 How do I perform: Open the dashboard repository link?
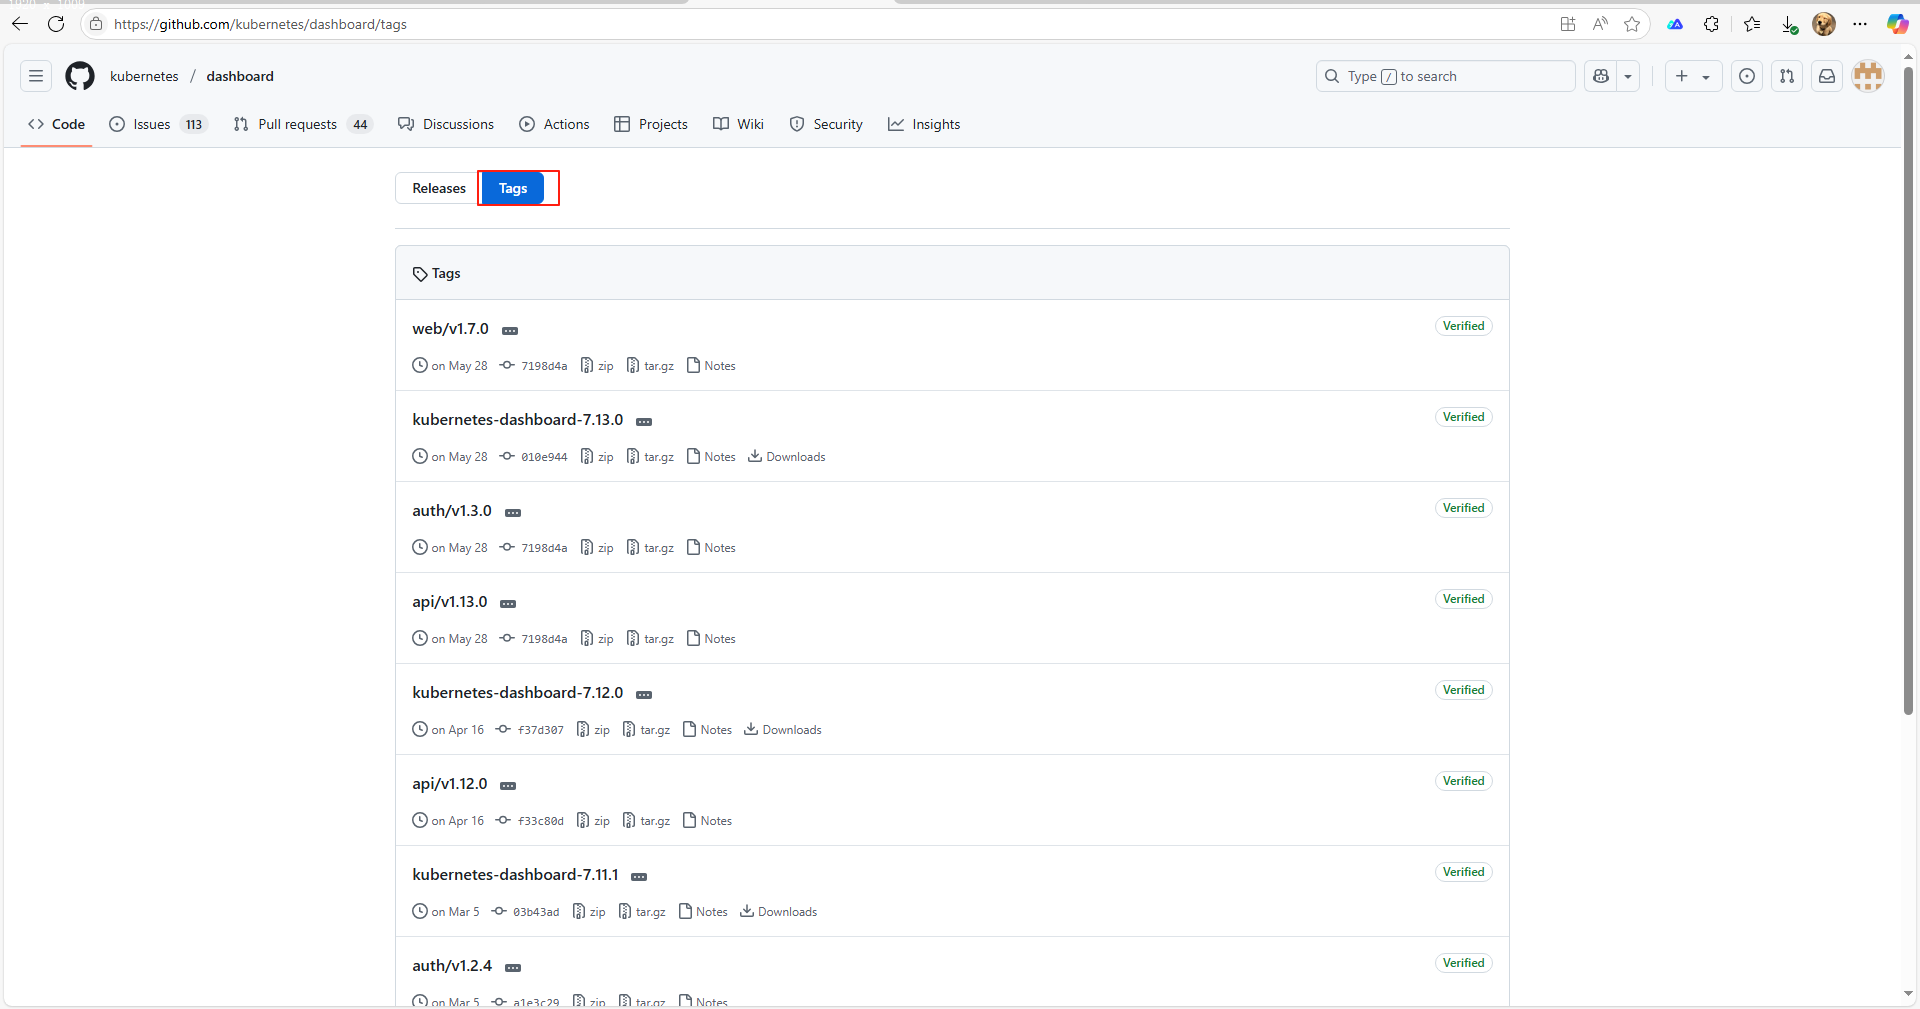point(240,76)
